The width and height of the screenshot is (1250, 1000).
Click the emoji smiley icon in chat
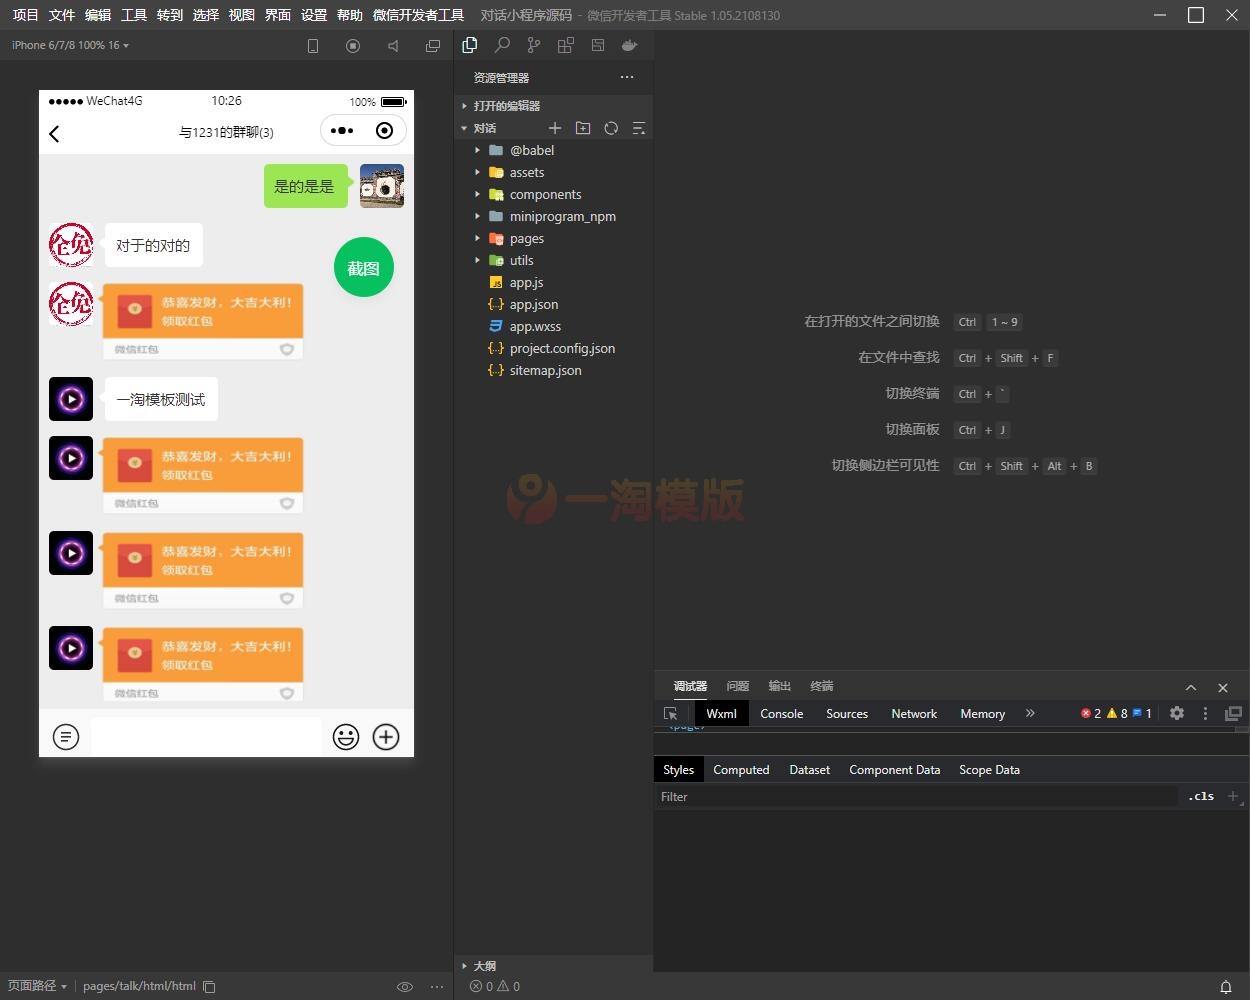pyautogui.click(x=346, y=737)
